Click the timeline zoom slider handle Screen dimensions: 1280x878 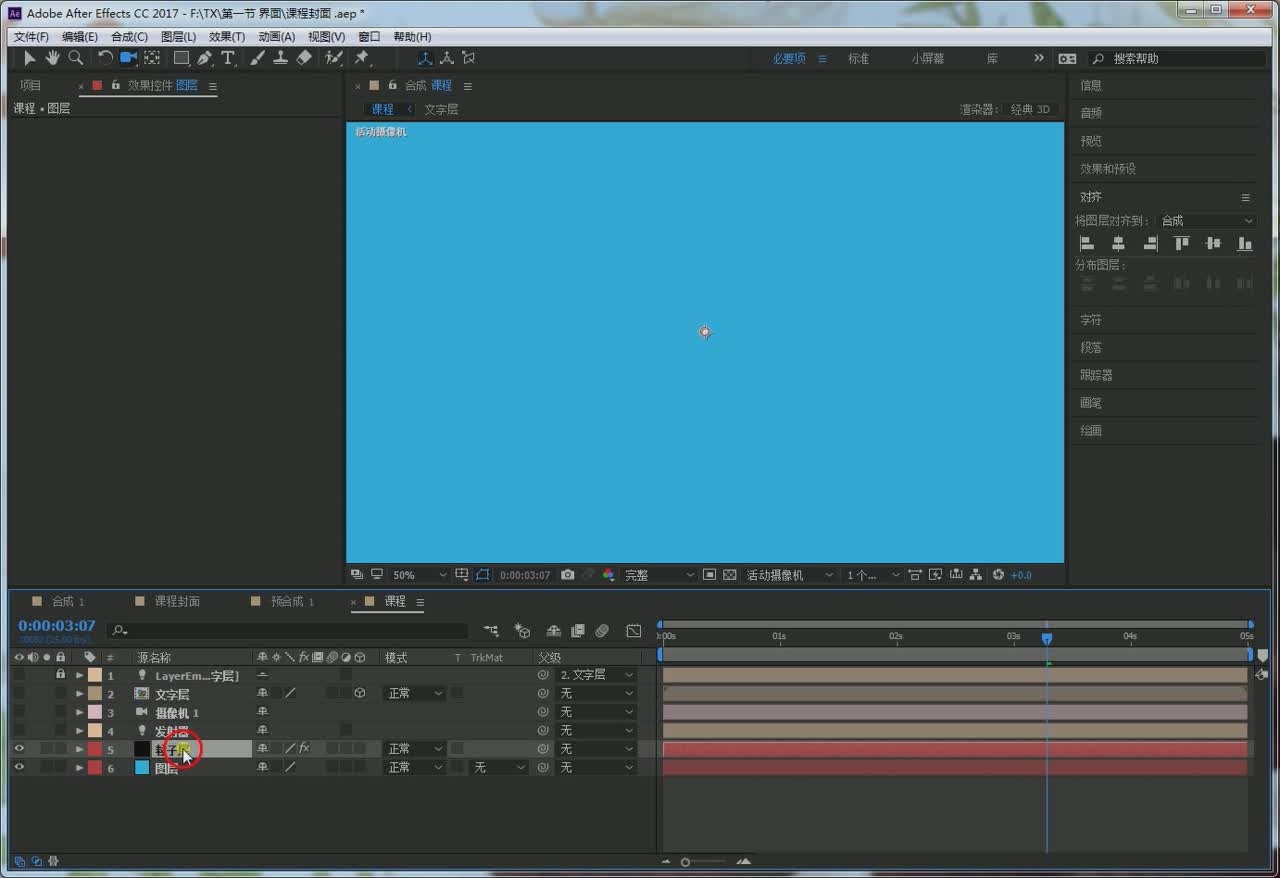pos(685,861)
